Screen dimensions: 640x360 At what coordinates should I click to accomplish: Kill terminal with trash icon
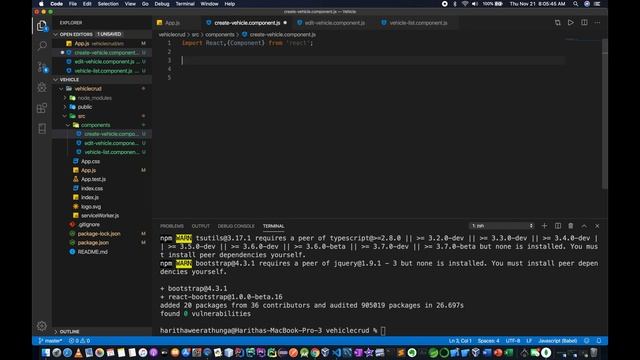click(x=571, y=226)
